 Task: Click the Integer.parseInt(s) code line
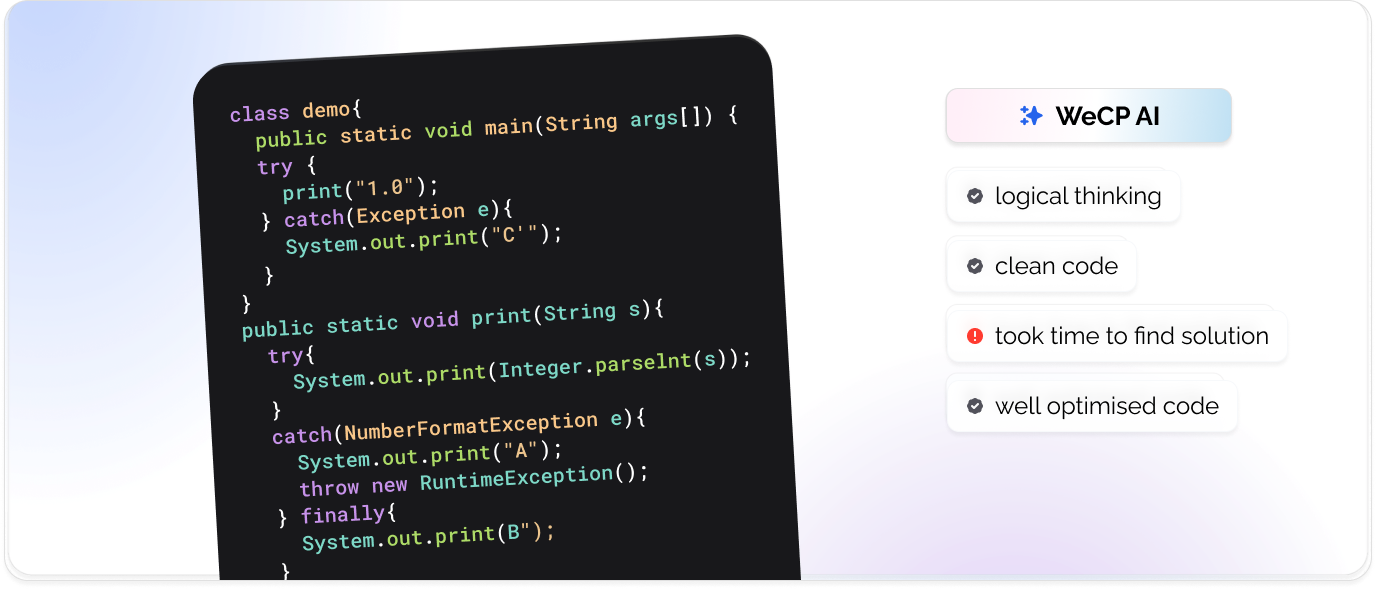click(521, 370)
